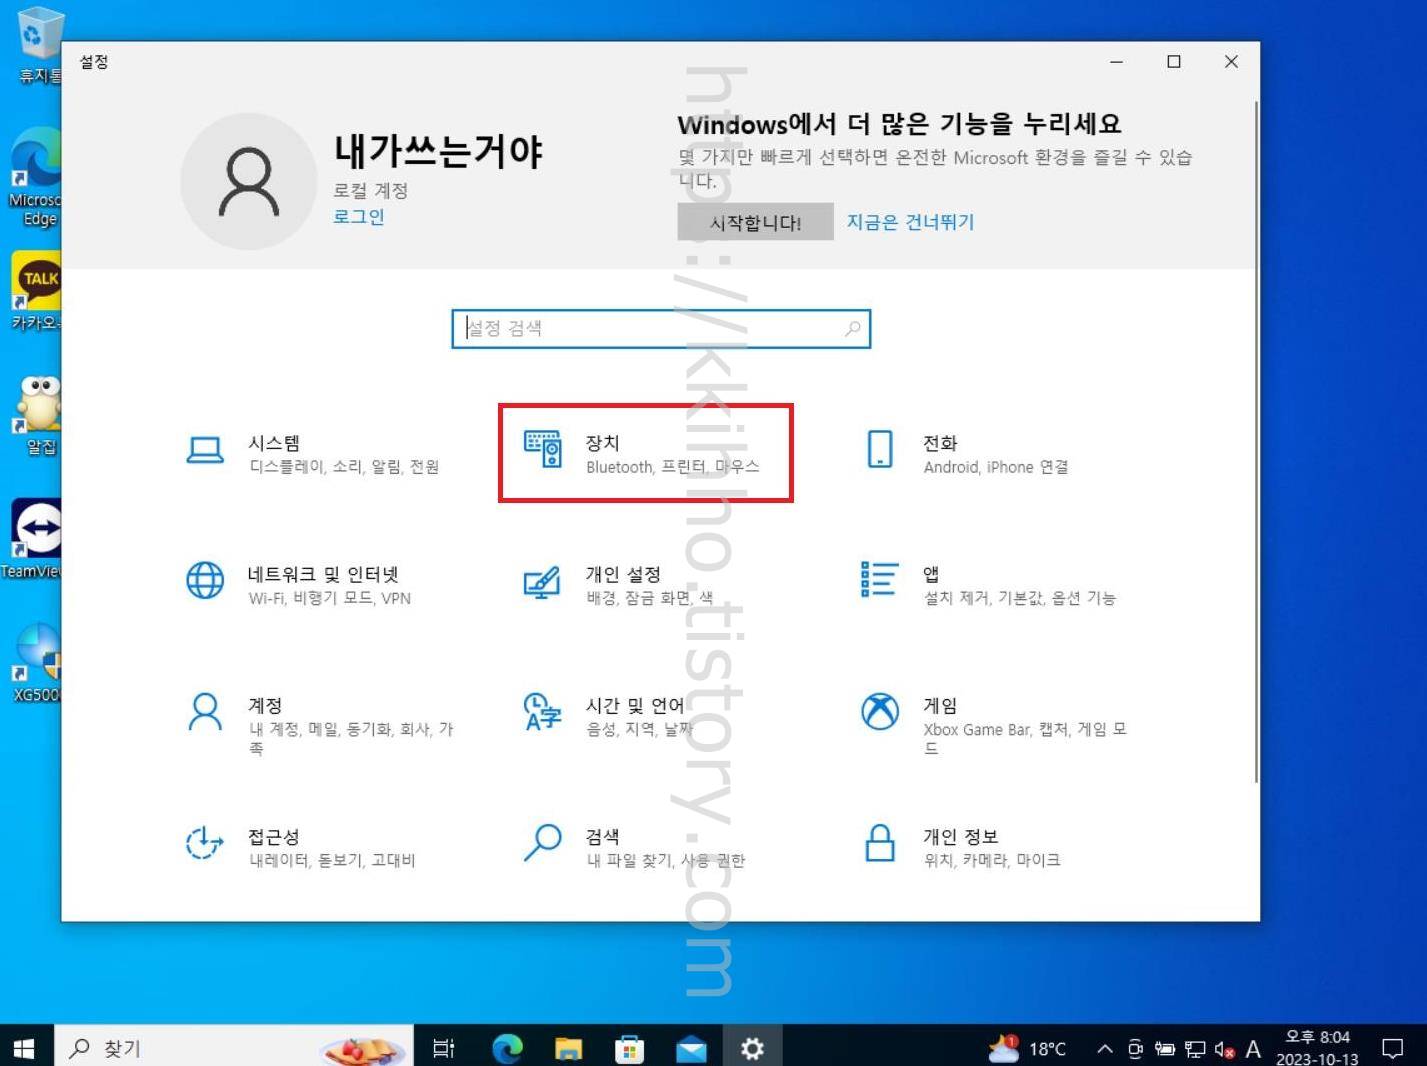Open the 전화 phone icon
Screen dimensions: 1427x1066
click(x=880, y=449)
